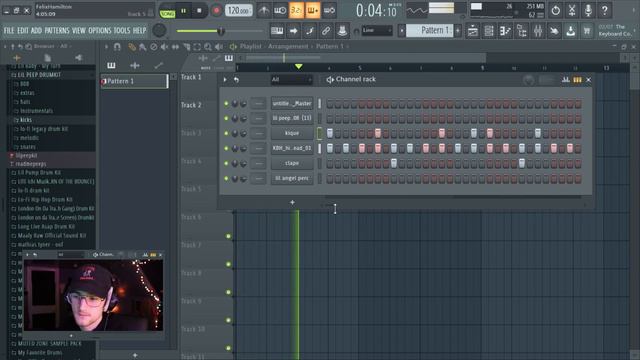Click the red record button

tap(216, 11)
